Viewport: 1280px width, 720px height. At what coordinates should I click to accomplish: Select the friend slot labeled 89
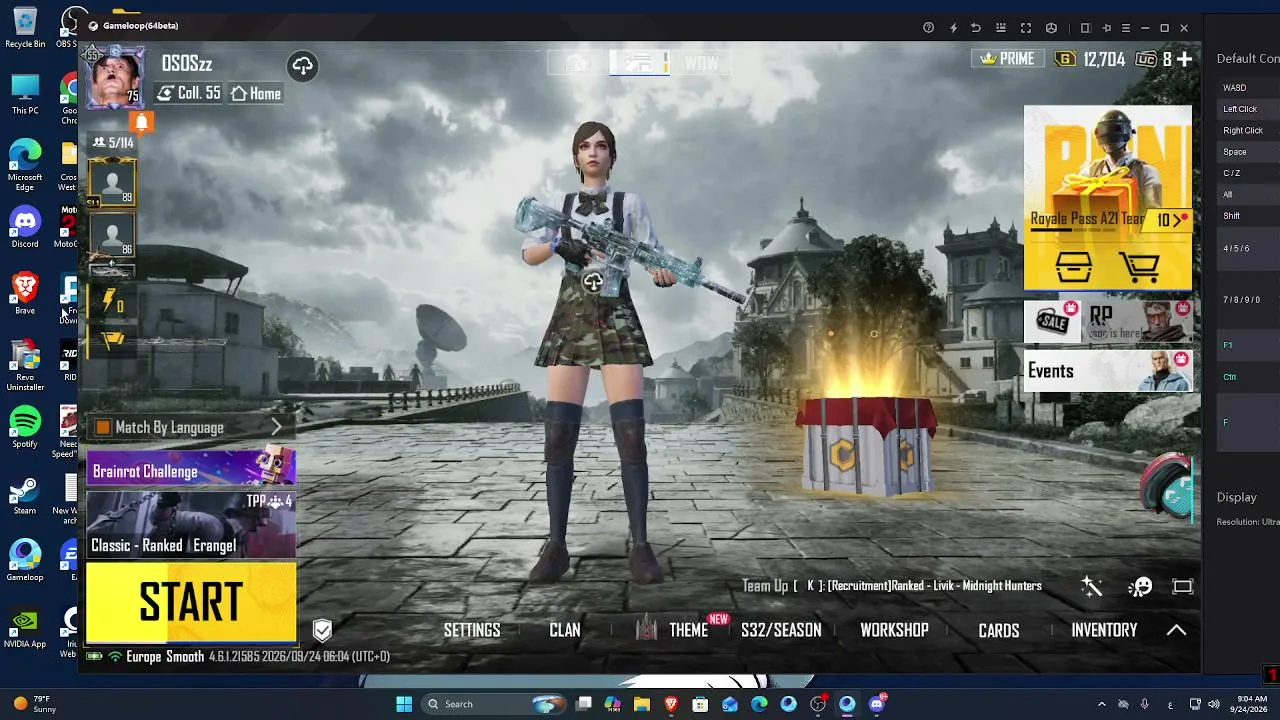click(112, 182)
